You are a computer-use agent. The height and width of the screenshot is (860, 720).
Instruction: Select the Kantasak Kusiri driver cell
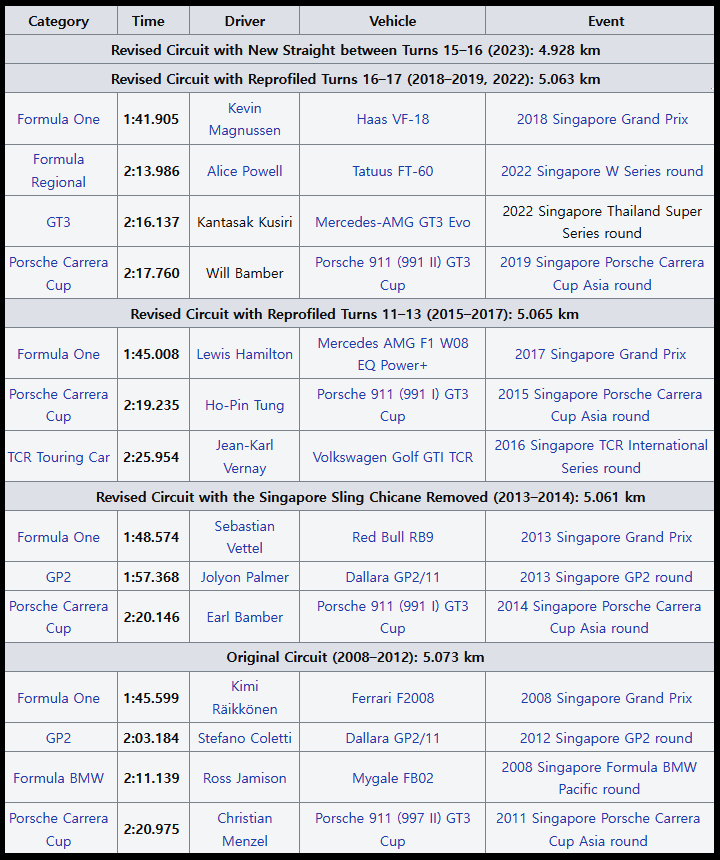coord(245,222)
